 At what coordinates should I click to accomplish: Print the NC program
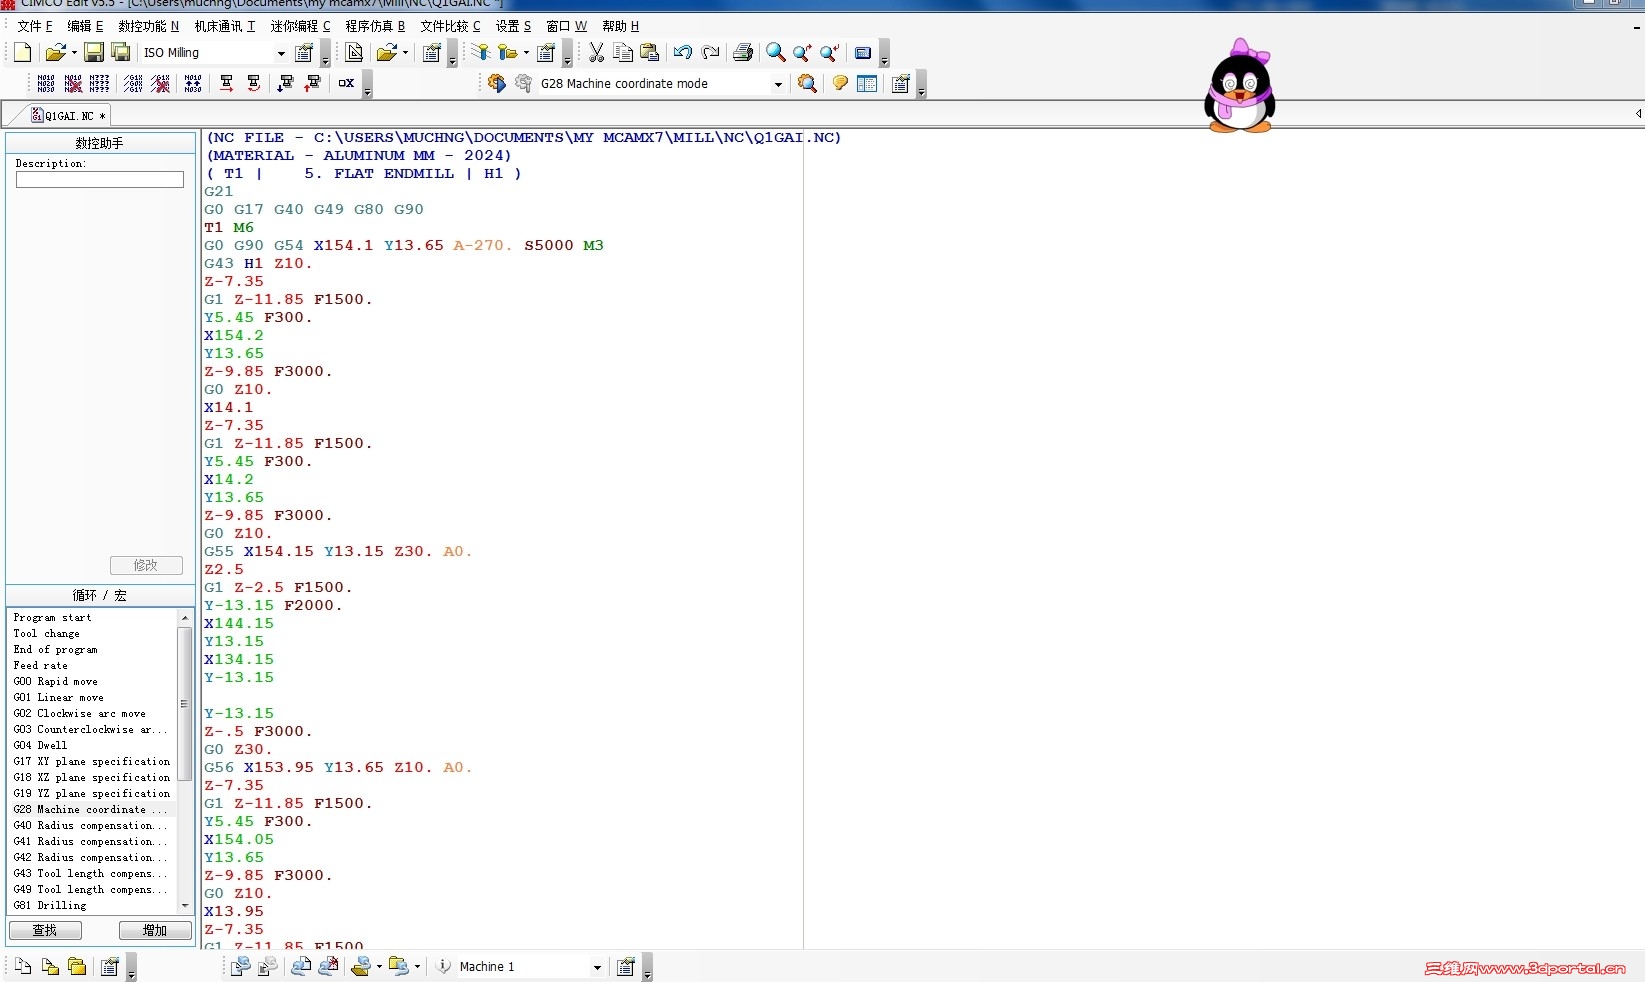(742, 52)
